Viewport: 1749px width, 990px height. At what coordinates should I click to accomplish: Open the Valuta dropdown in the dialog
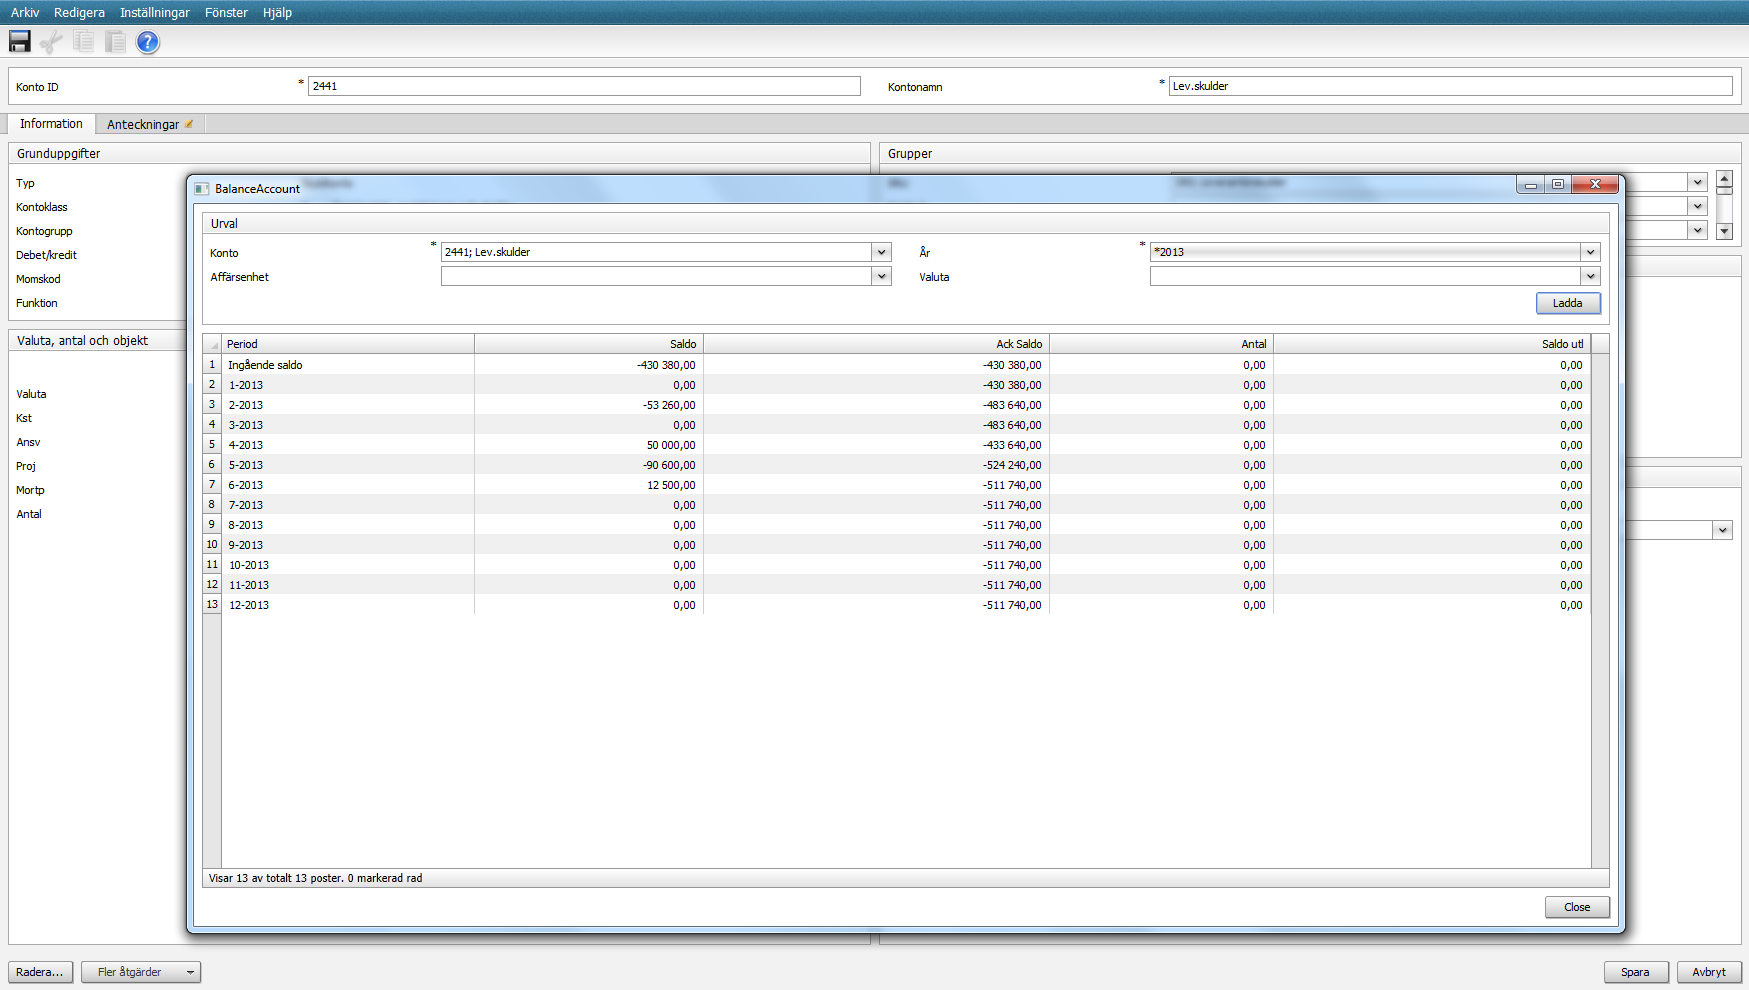1590,276
